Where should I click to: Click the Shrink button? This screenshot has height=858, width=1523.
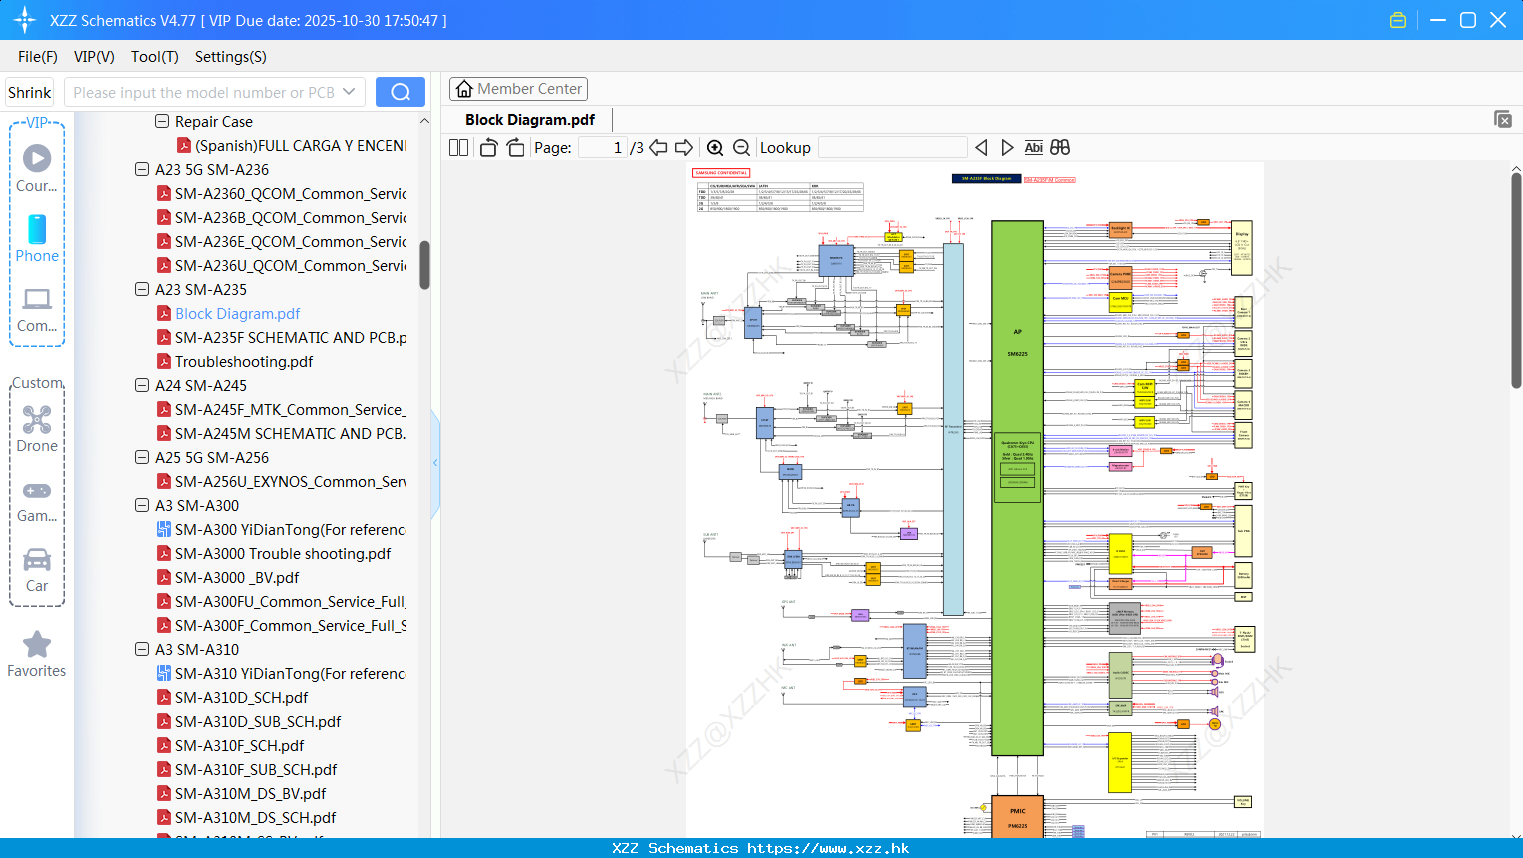coord(30,92)
